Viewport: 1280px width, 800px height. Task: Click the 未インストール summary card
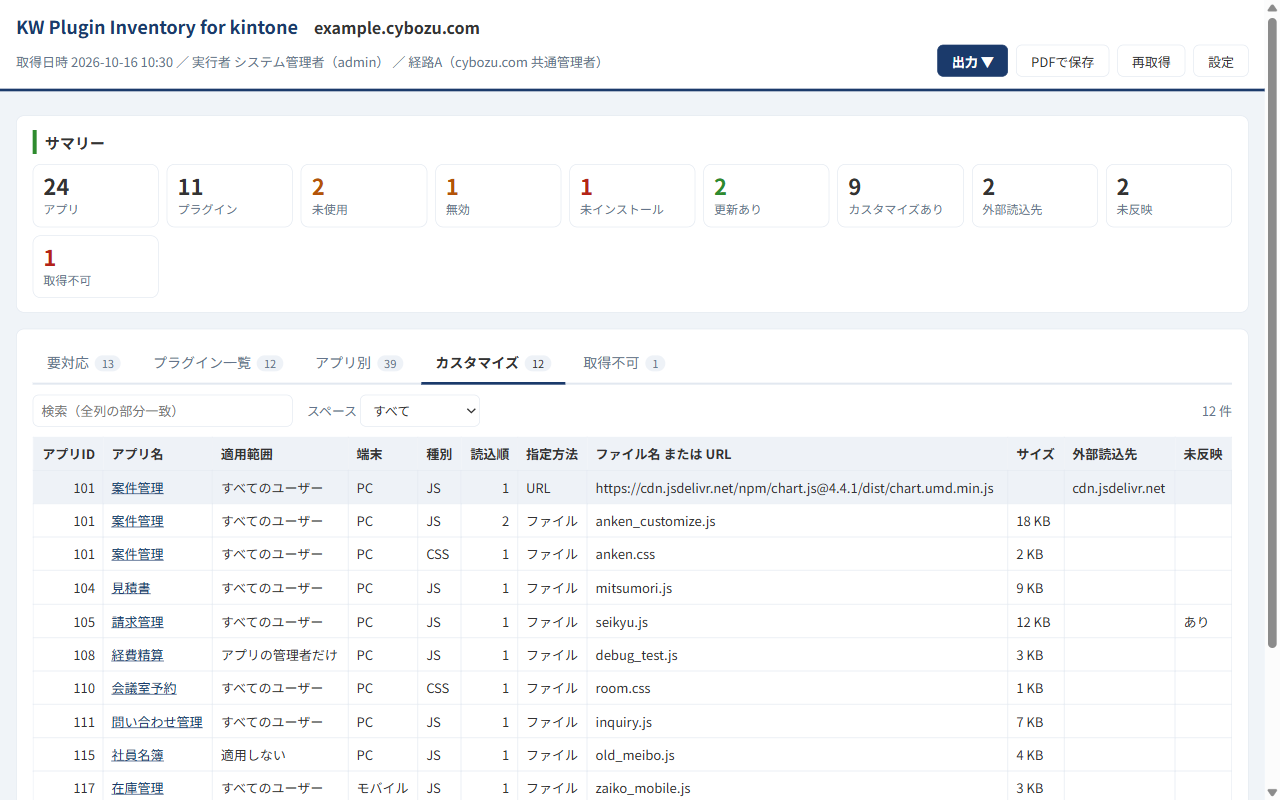click(632, 196)
